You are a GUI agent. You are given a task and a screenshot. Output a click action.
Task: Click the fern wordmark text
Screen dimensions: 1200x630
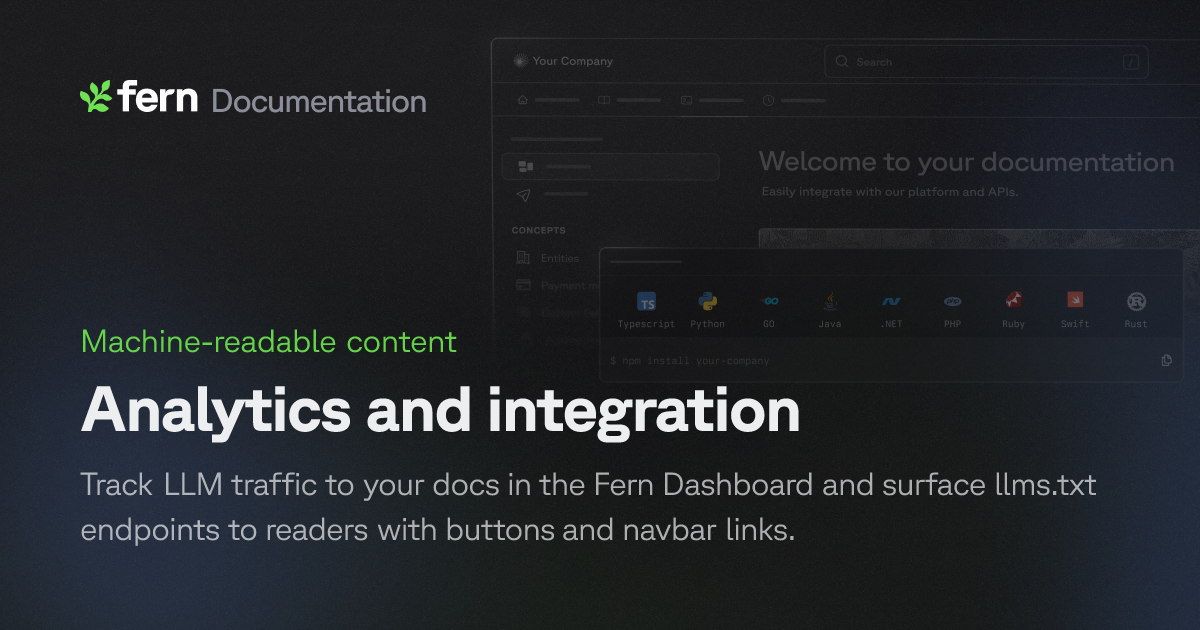tap(158, 98)
